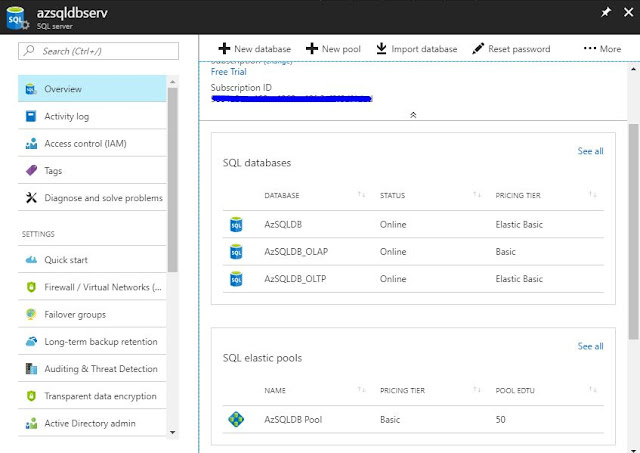640x453 pixels.
Task: Click the Quick start cloud icon
Action: 31,260
